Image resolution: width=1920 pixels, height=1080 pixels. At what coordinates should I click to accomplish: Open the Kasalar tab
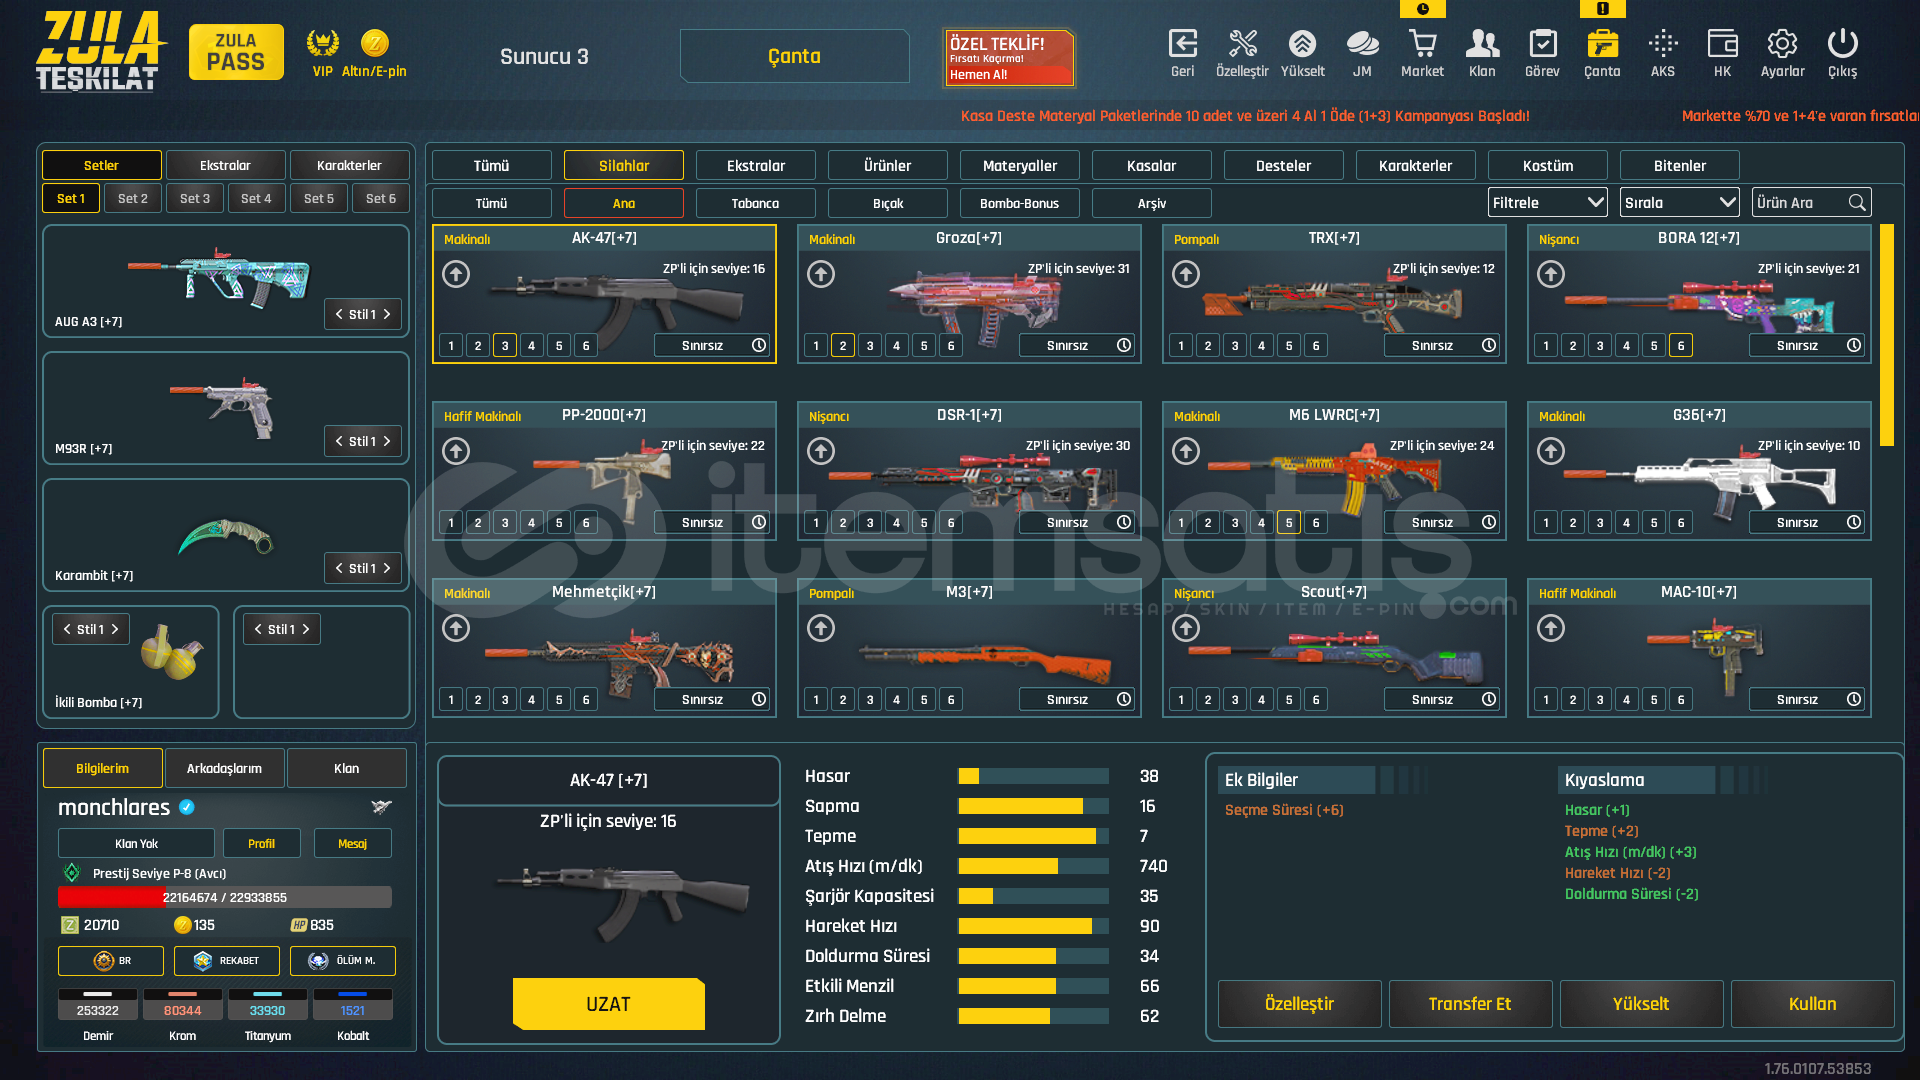click(1151, 165)
